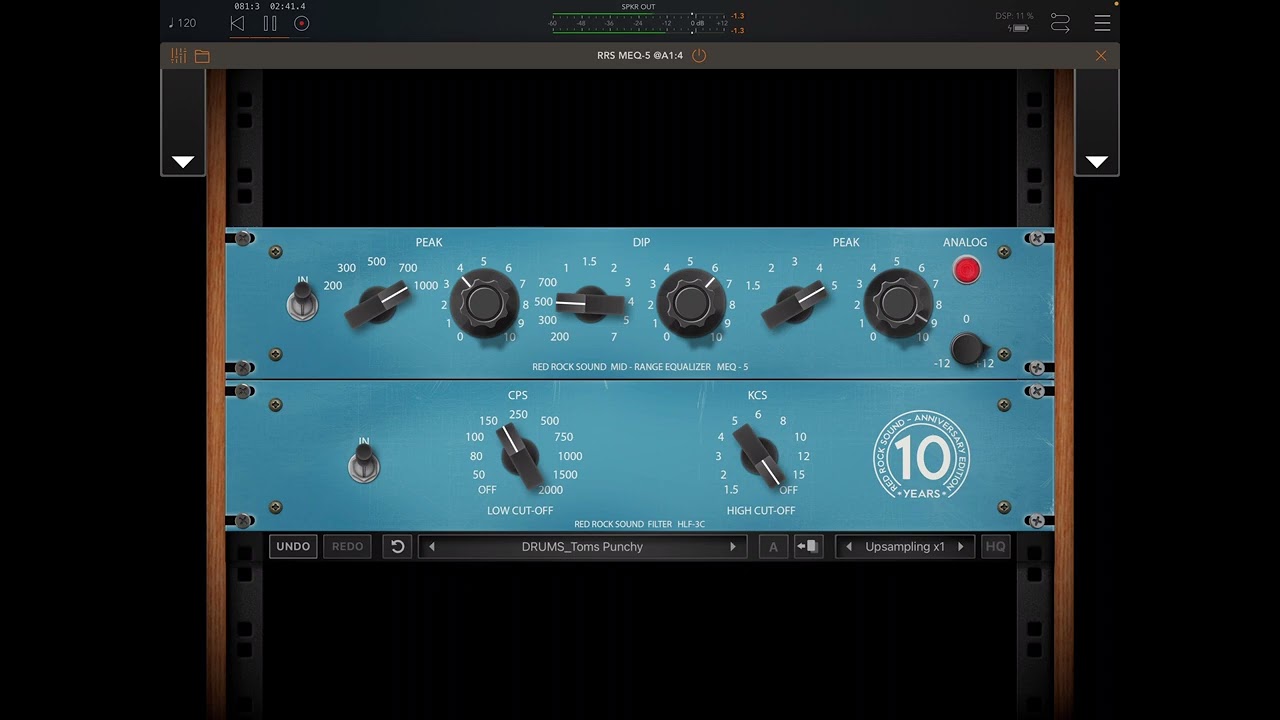Go to previous preset with left arrow

(x=432, y=547)
